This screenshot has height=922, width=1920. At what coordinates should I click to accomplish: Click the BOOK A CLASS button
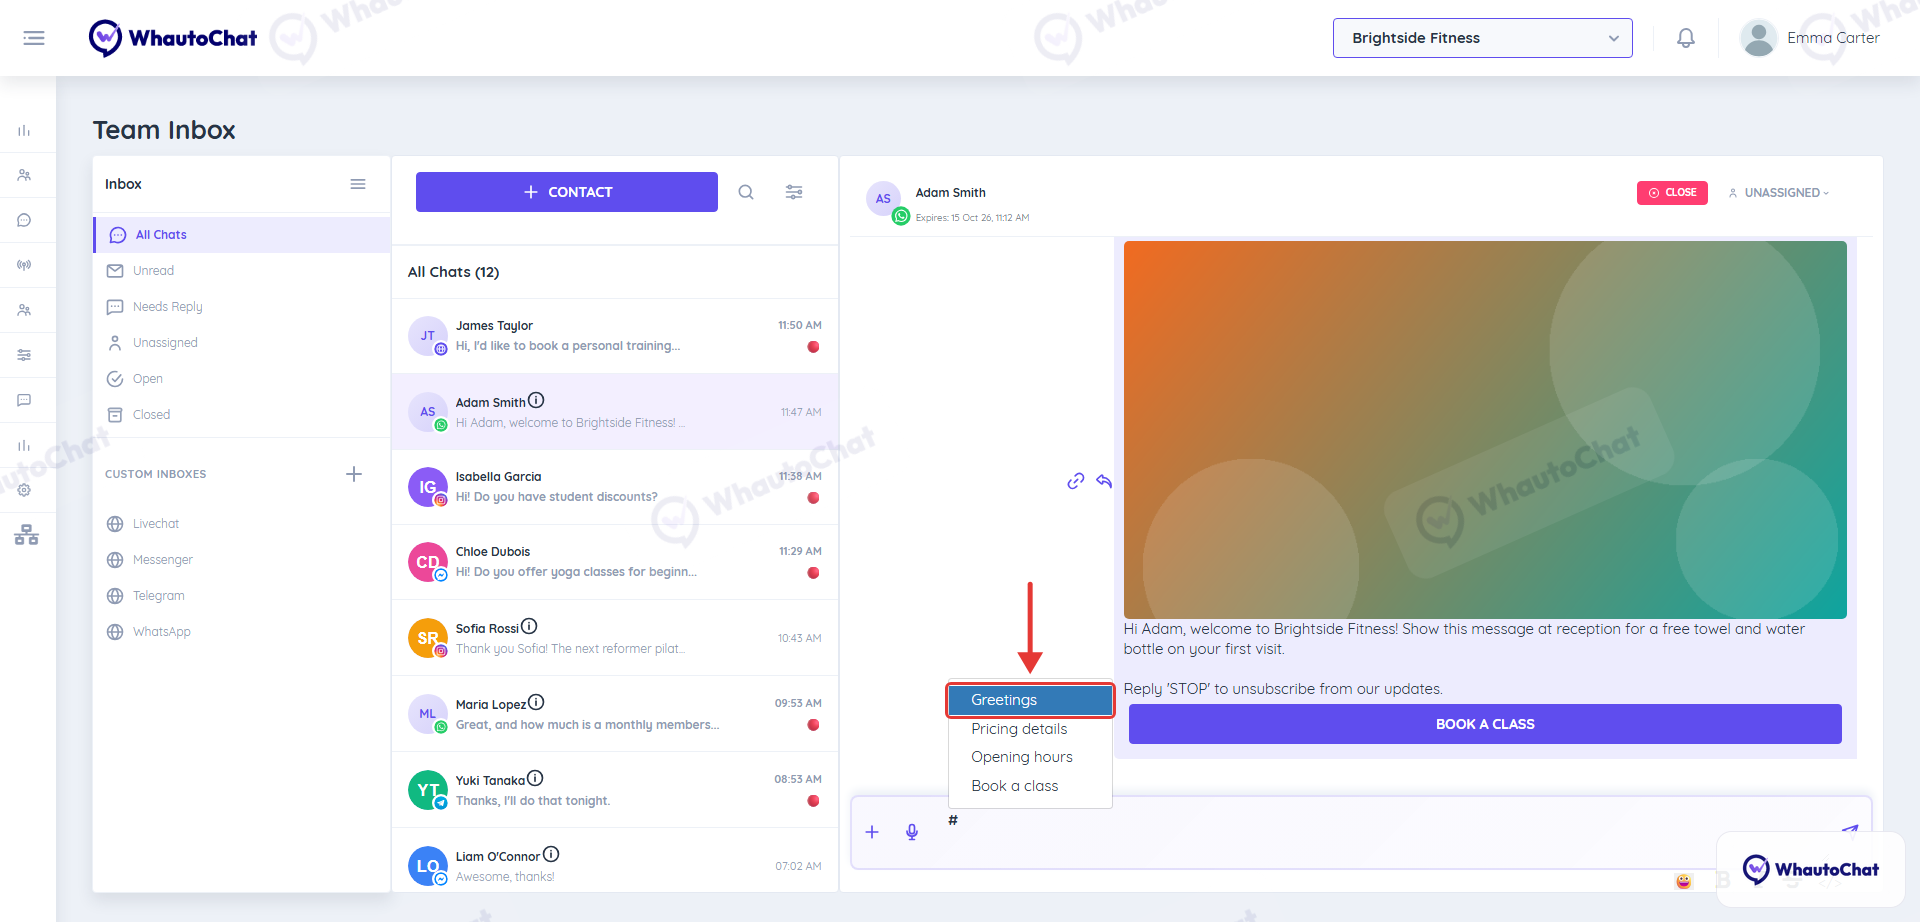tap(1485, 724)
